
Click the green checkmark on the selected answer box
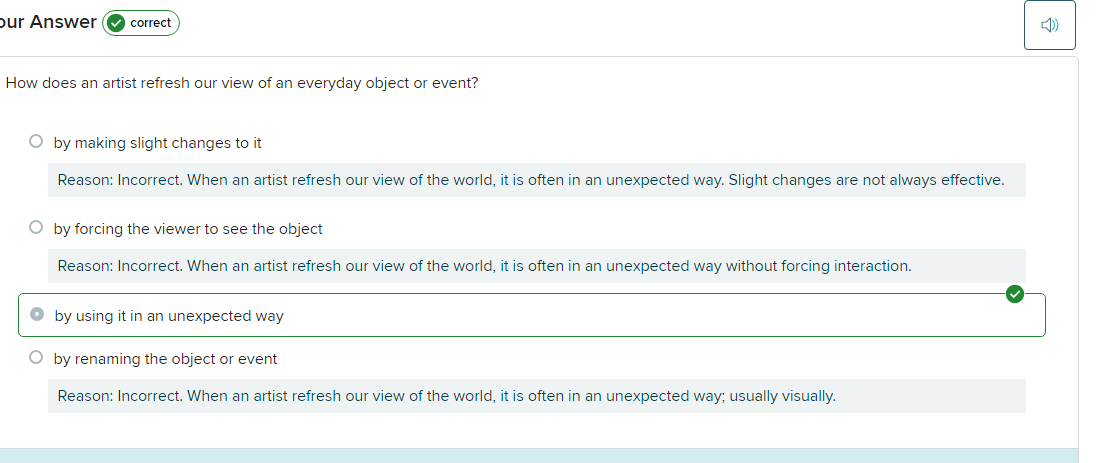[1015, 294]
